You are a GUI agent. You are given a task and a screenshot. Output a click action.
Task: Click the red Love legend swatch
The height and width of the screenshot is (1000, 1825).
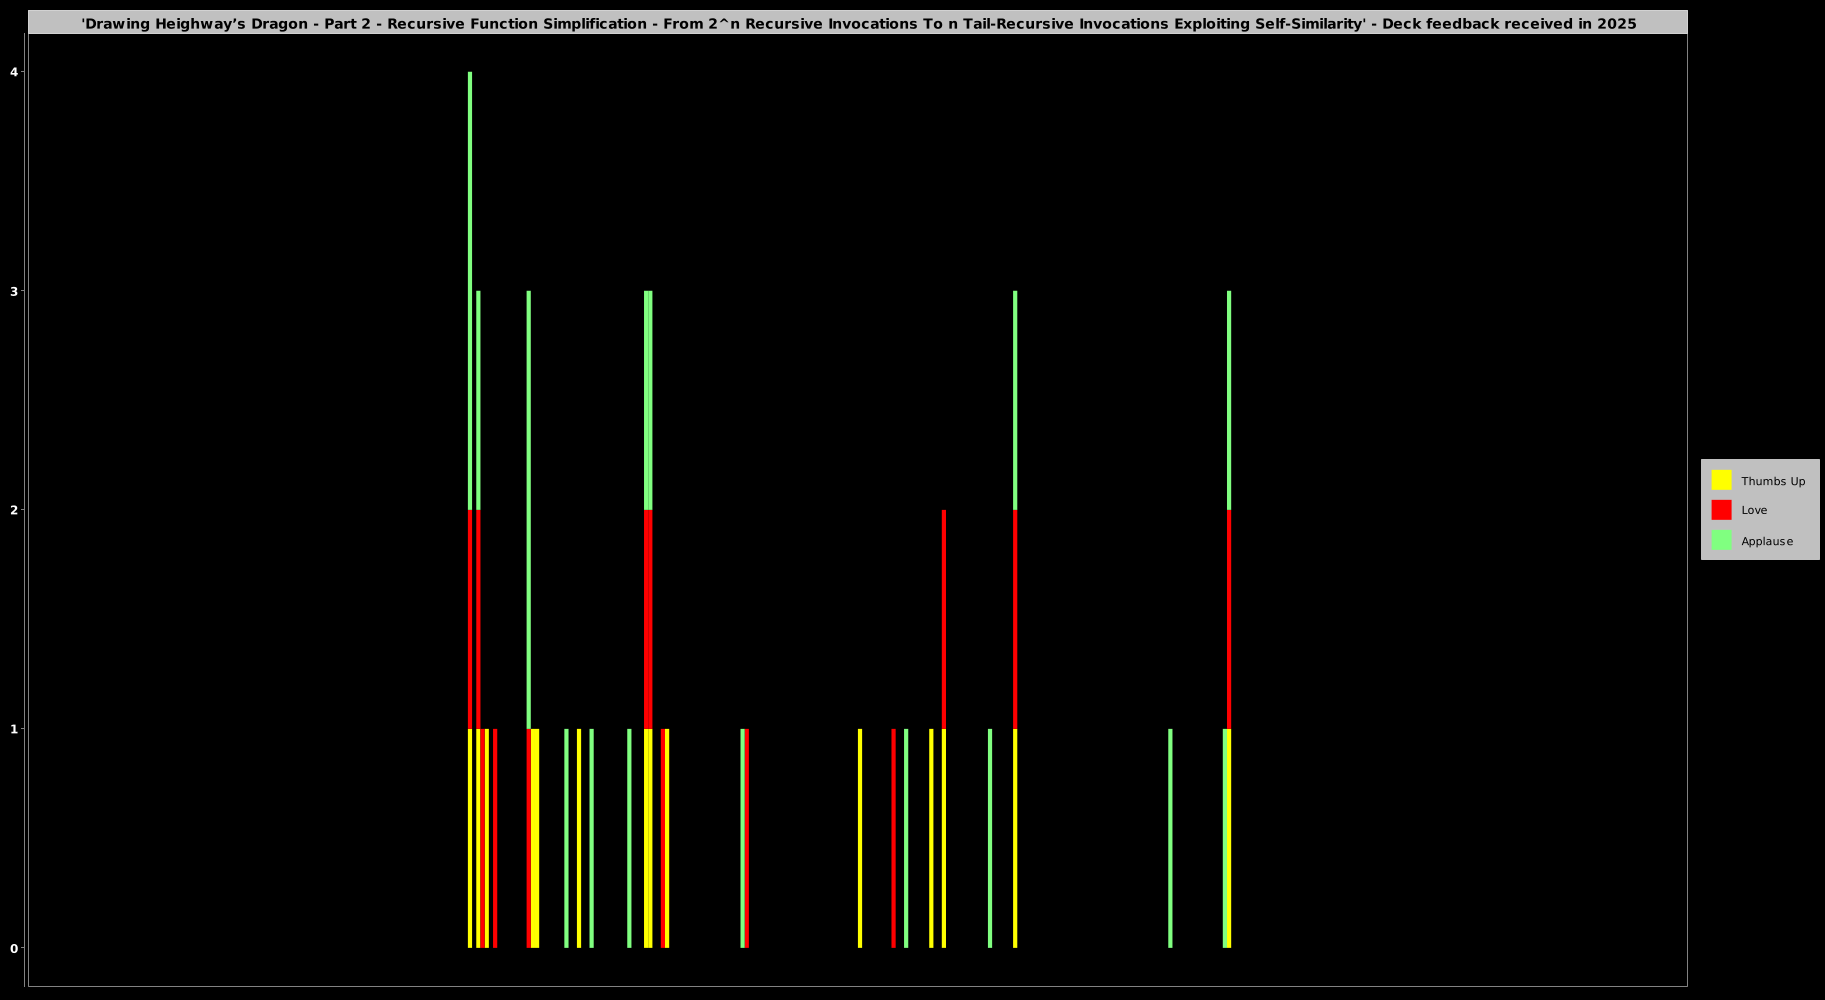click(x=1721, y=510)
